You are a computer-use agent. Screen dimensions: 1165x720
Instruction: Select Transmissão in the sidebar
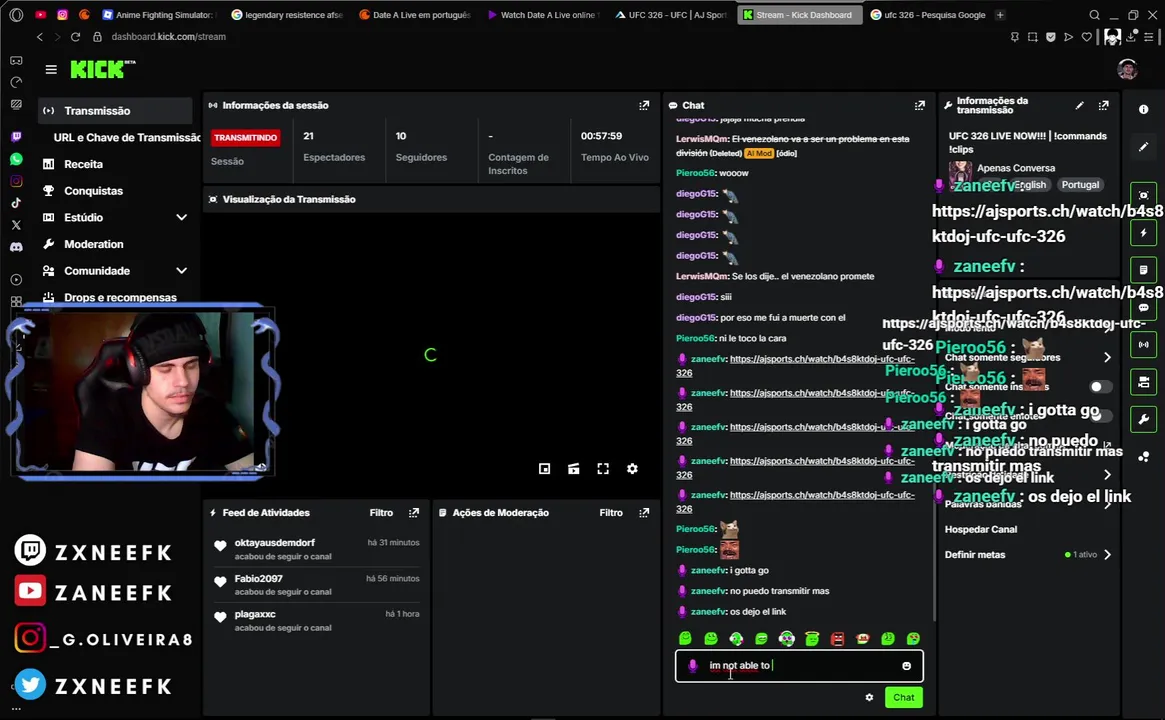pos(115,111)
